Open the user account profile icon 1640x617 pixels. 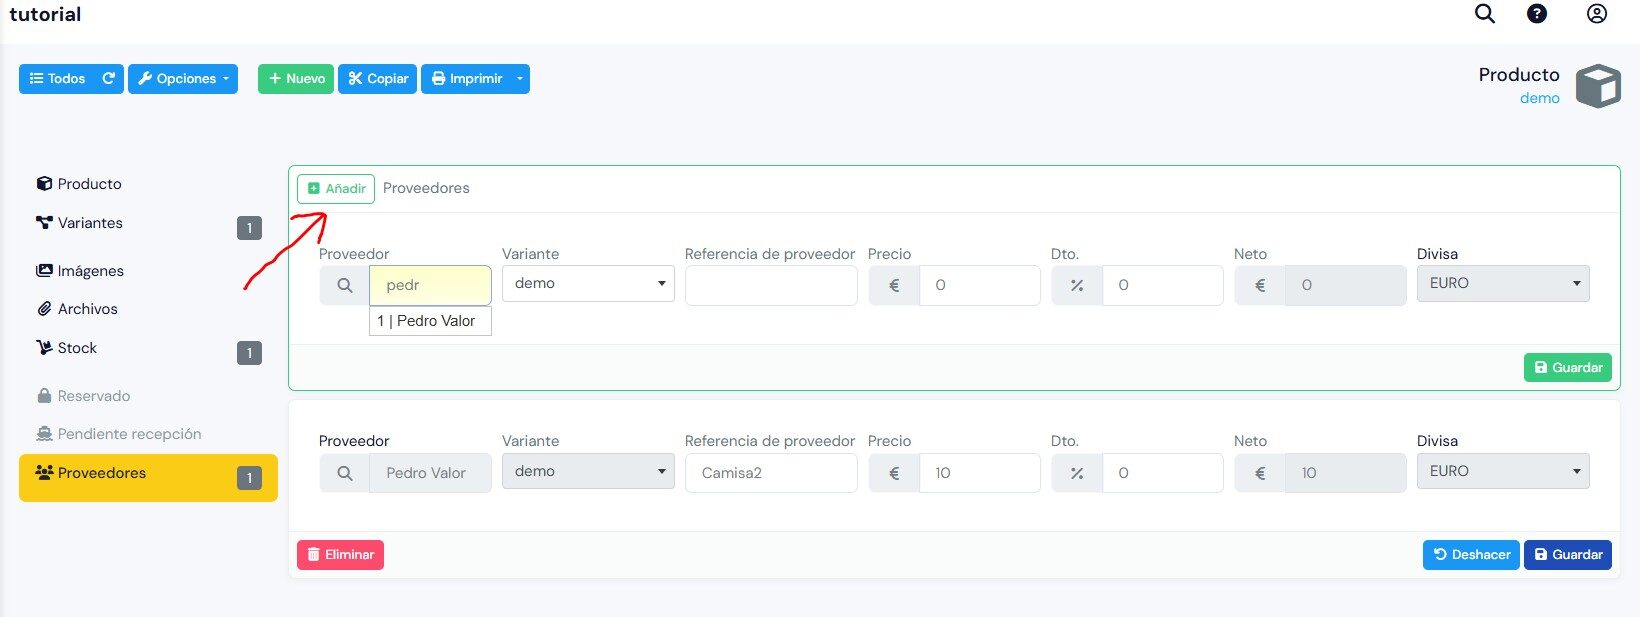[x=1597, y=14]
